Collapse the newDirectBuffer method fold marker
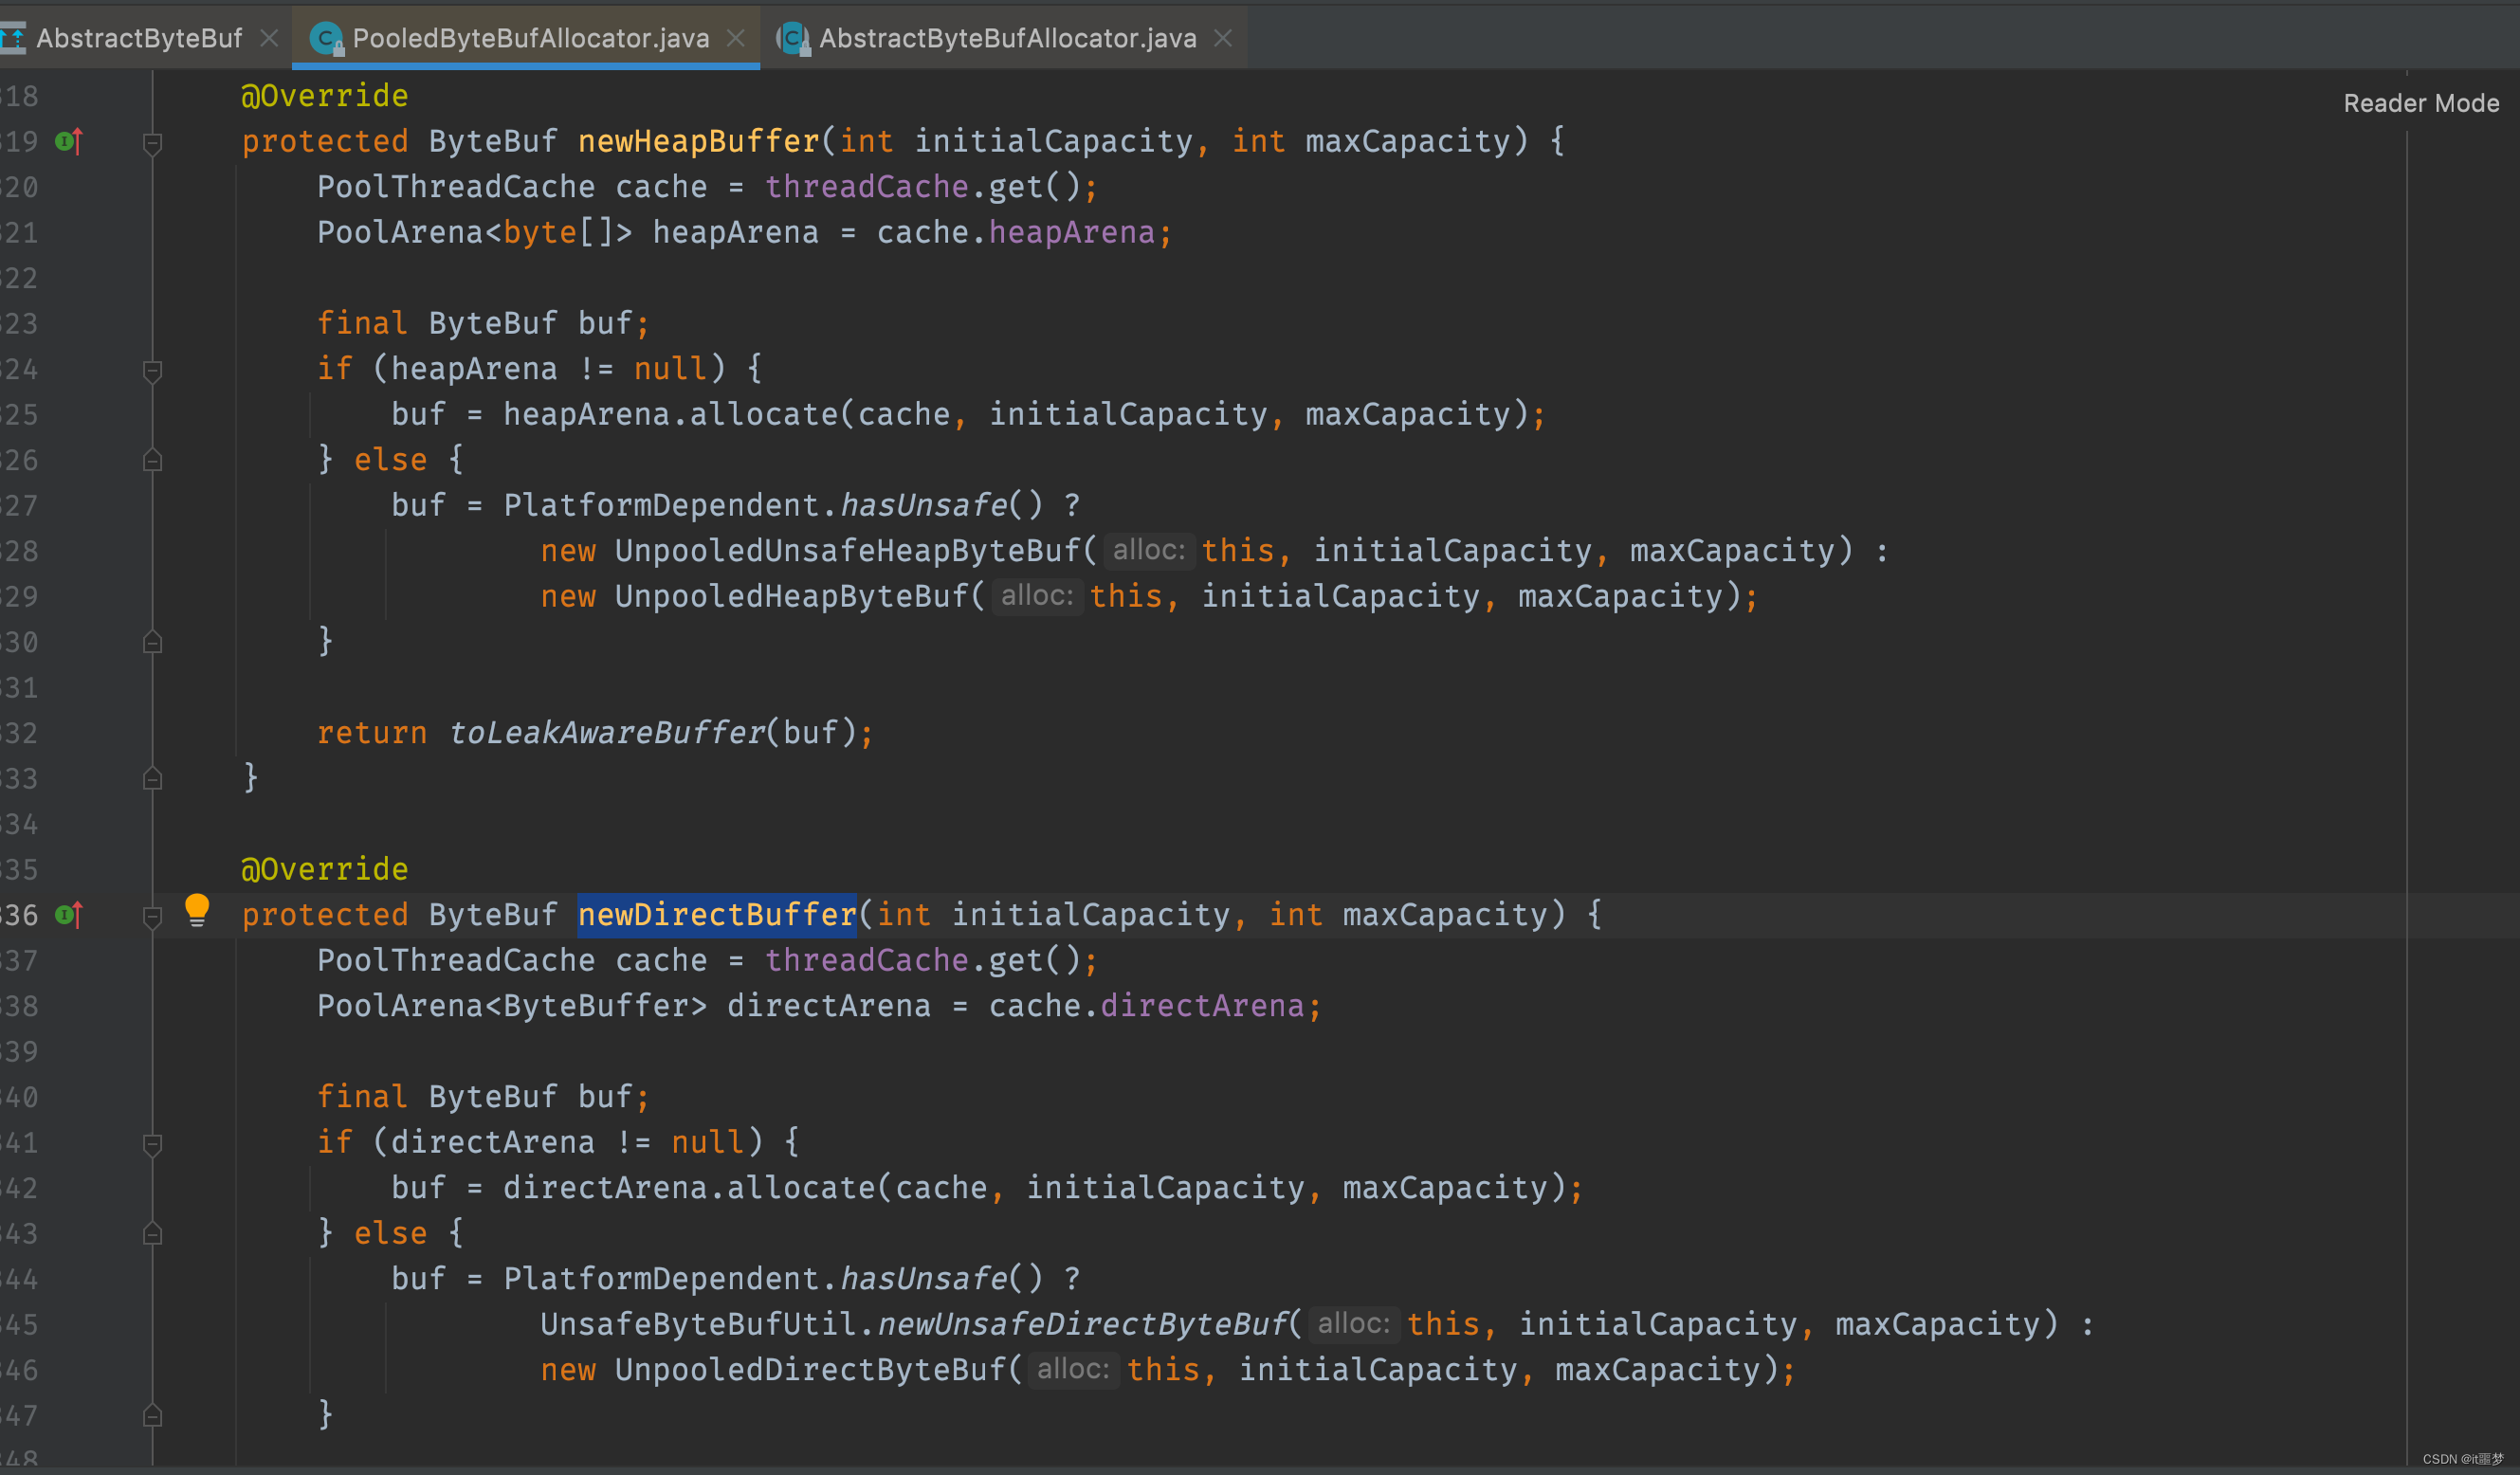The height and width of the screenshot is (1475, 2520). [152, 917]
